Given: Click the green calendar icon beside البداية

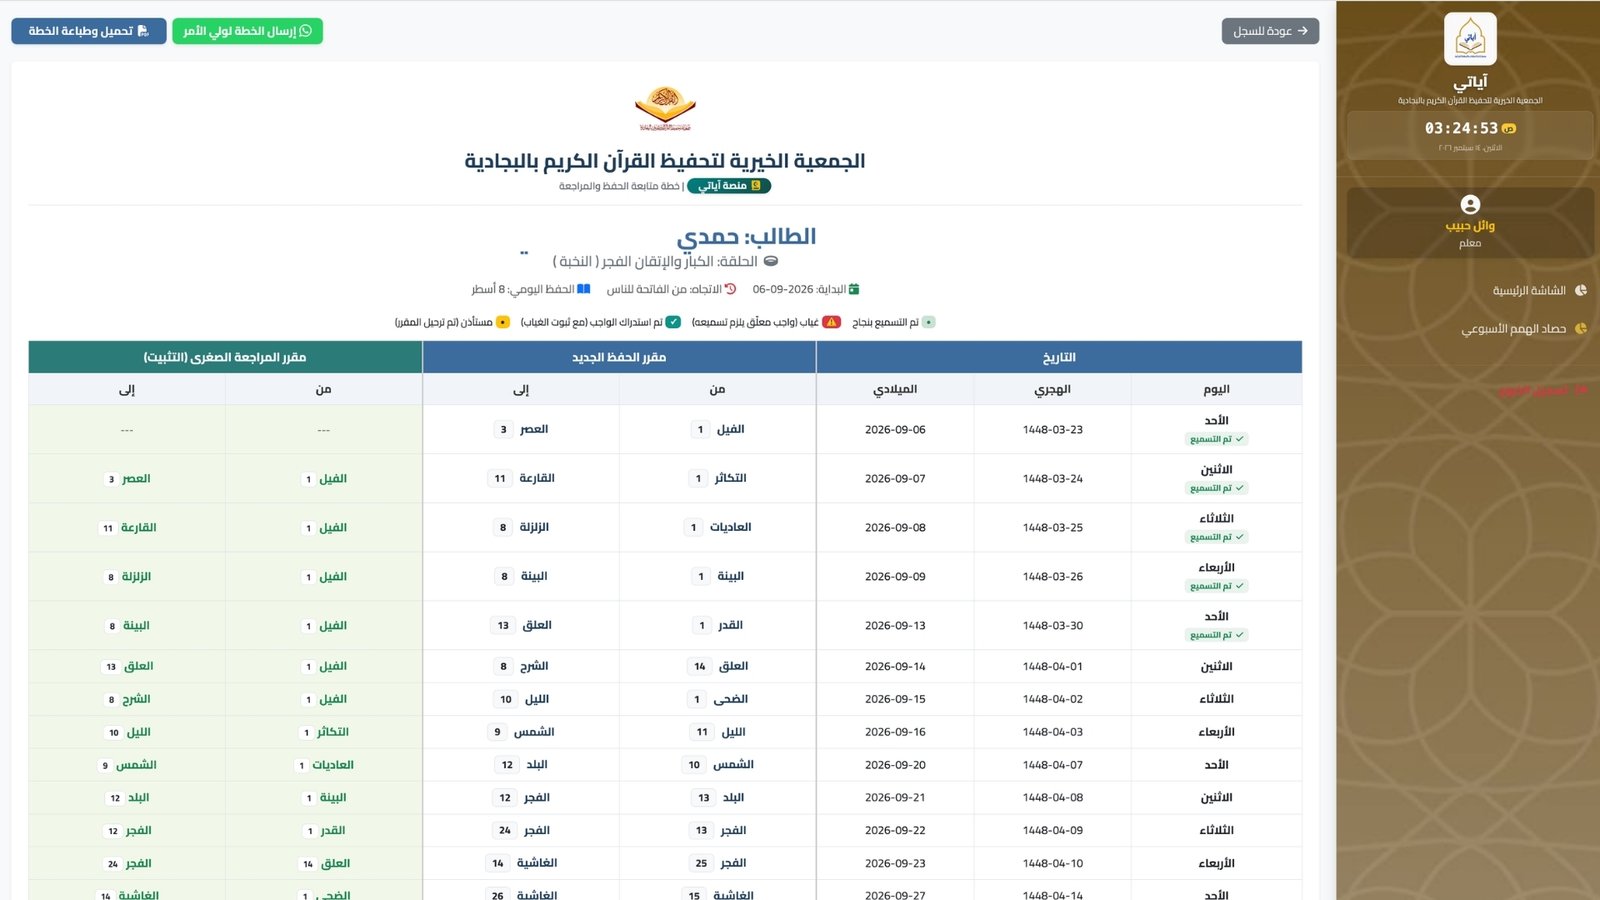Looking at the screenshot, I should 854,289.
